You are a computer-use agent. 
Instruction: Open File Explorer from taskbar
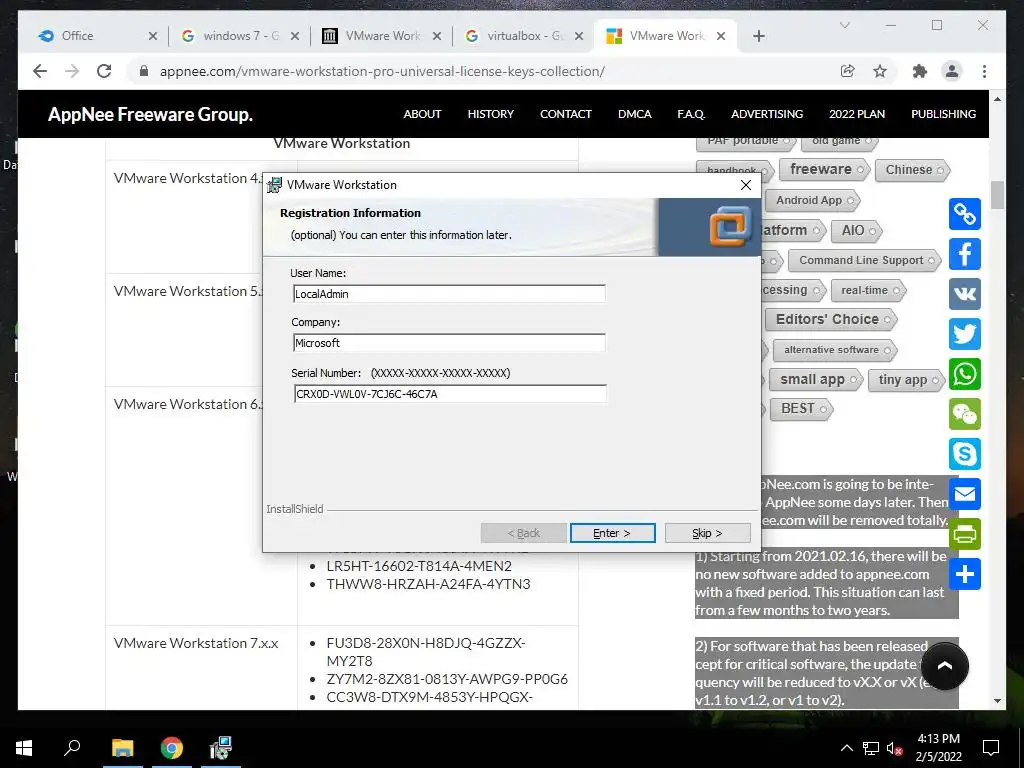[x=122, y=748]
